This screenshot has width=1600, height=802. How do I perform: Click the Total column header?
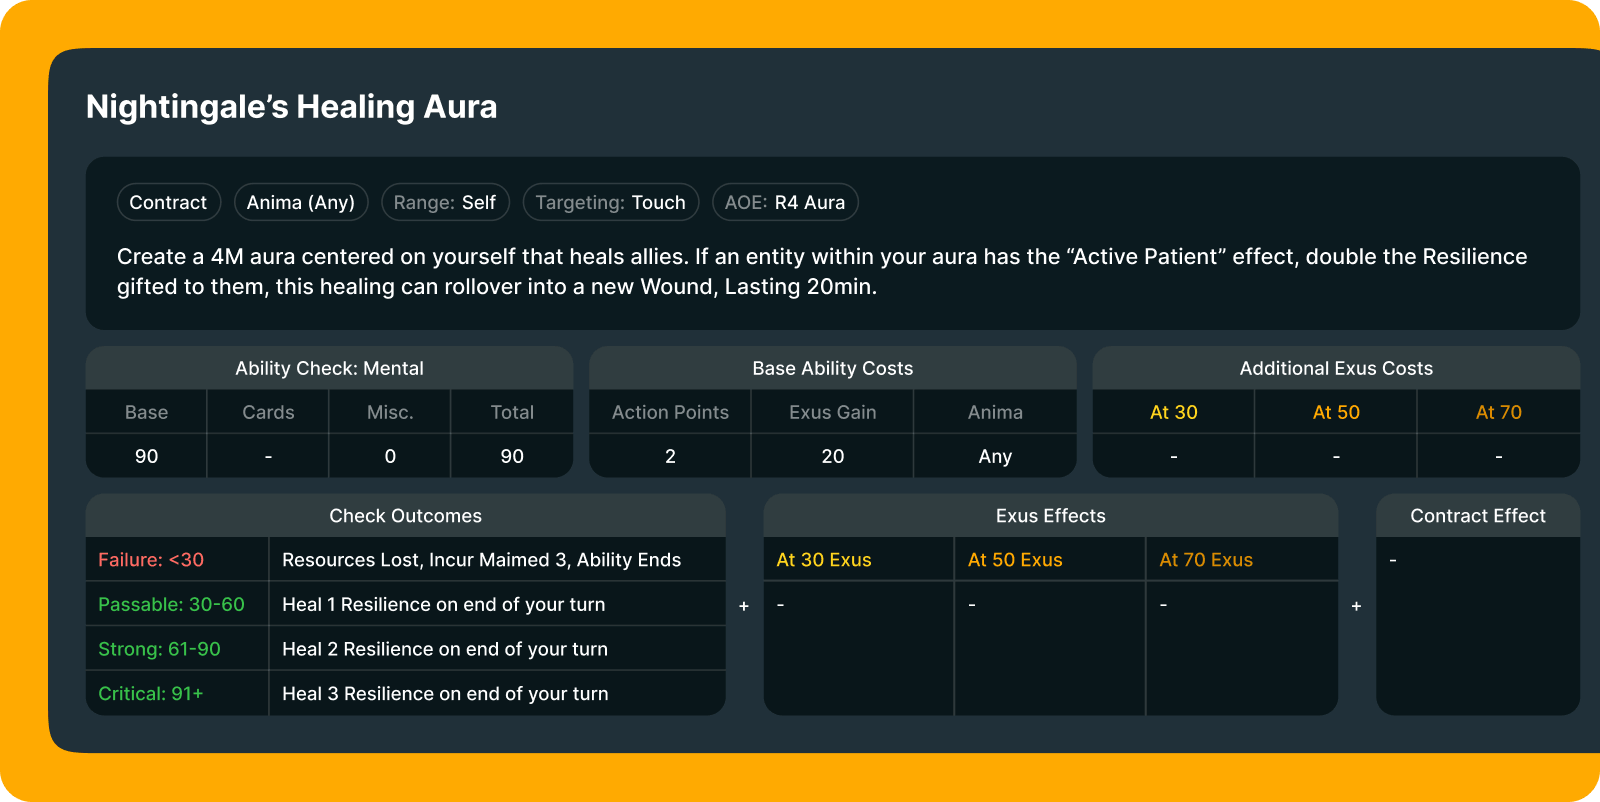(512, 412)
